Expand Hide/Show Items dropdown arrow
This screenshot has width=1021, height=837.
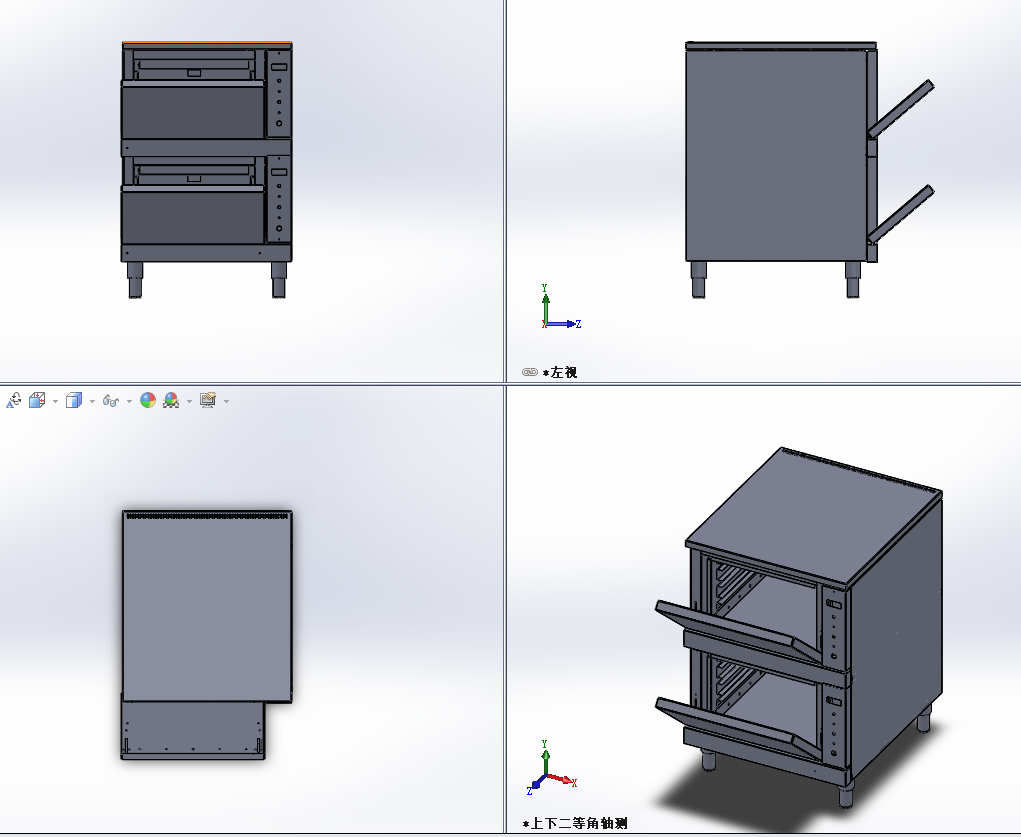(129, 401)
